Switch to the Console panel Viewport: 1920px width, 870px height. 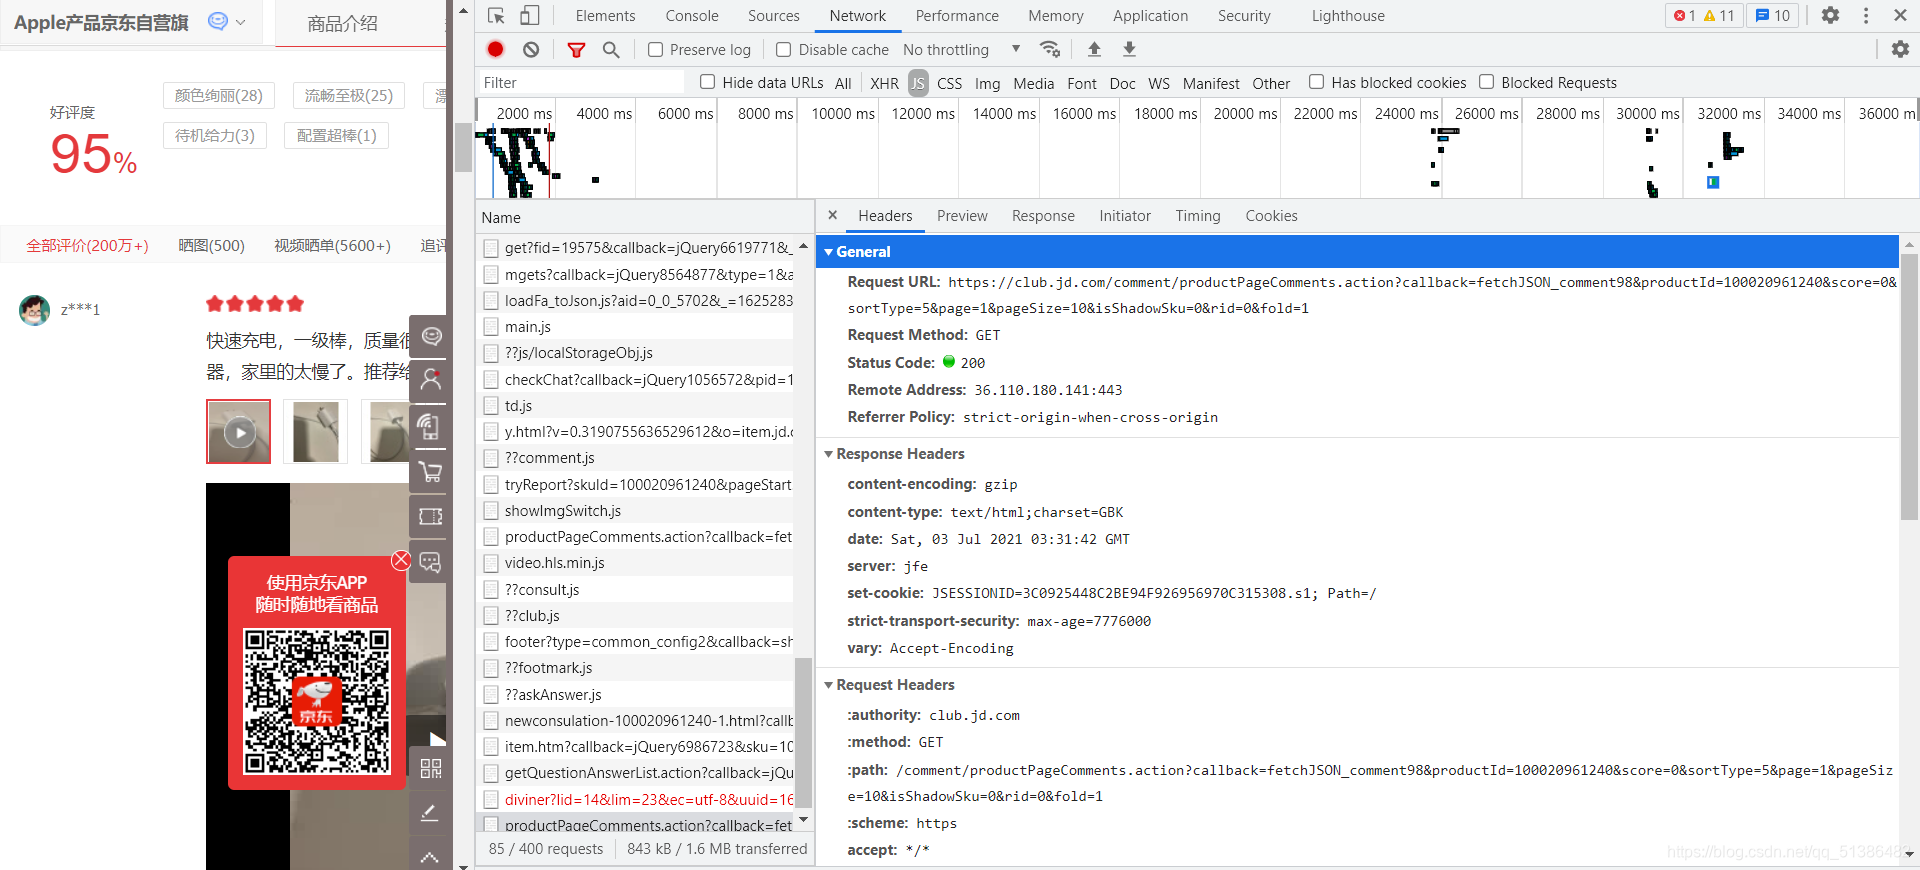[x=692, y=16]
